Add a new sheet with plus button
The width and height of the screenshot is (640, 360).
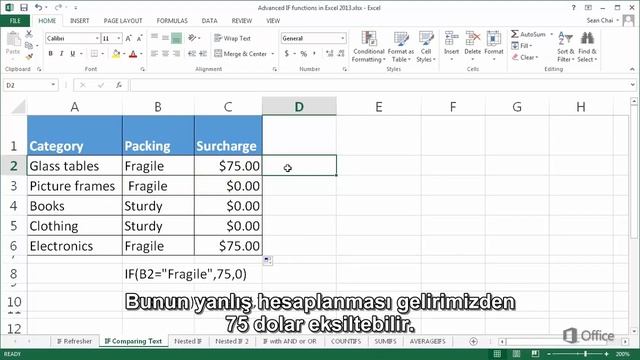pyautogui.click(x=473, y=341)
